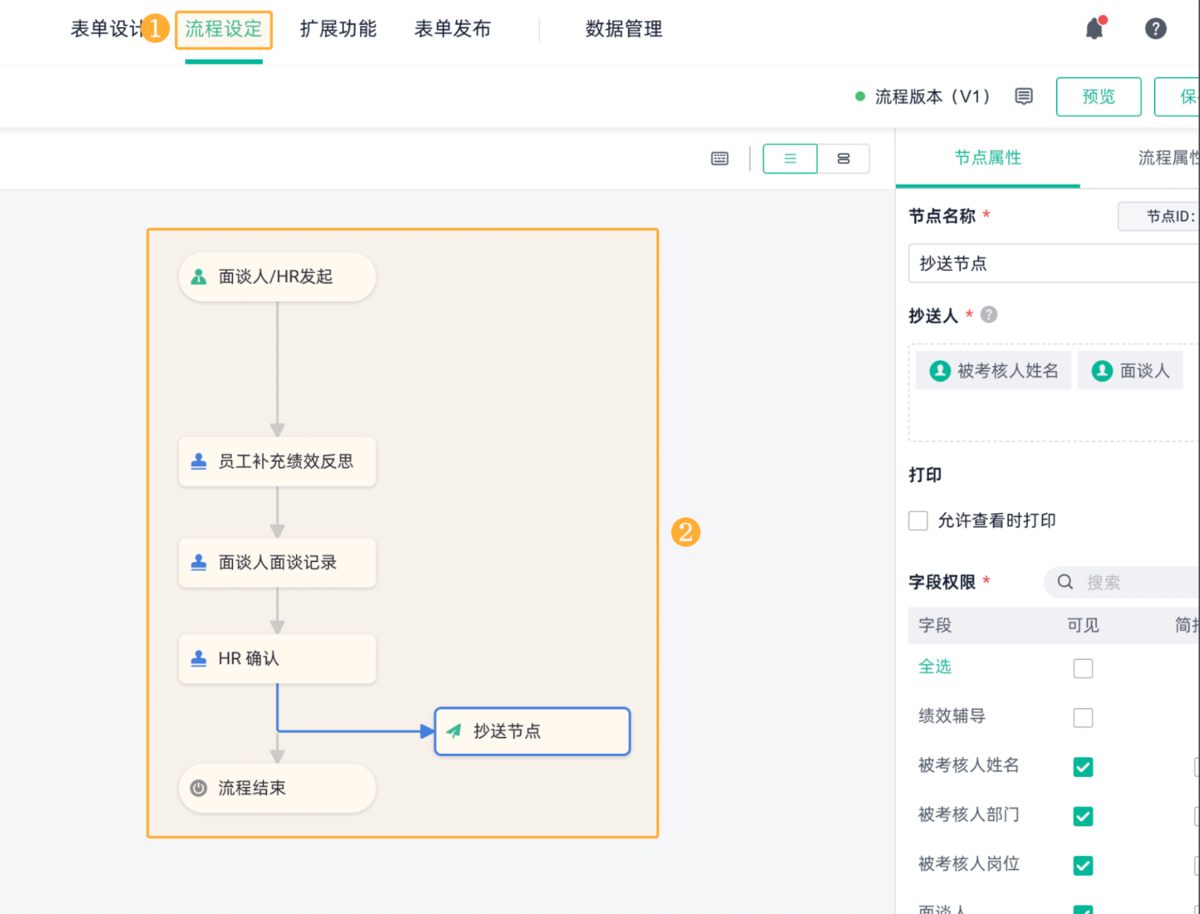Click the help icon beside 抄送人
1200x914 pixels.
coord(989,315)
